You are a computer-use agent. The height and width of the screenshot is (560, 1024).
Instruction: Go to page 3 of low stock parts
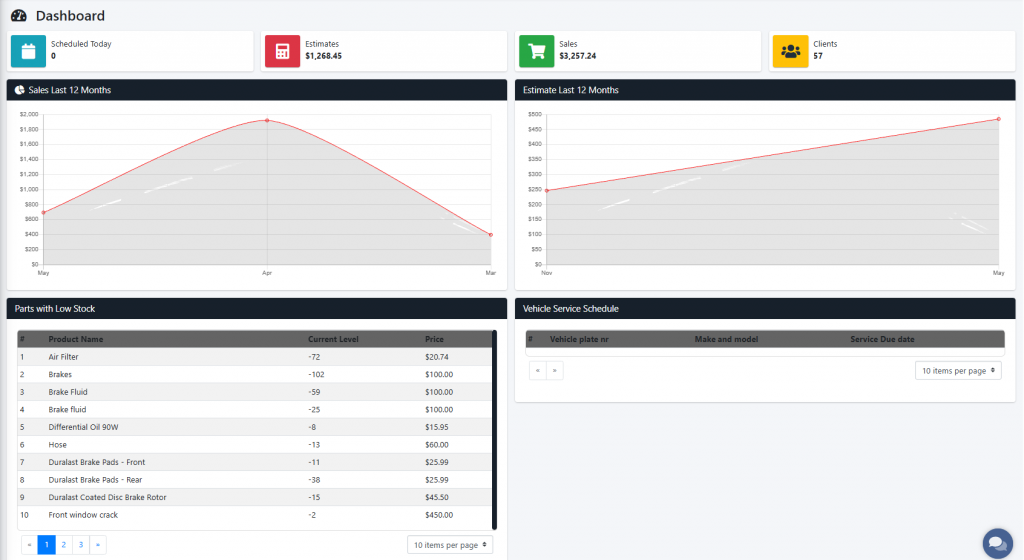(x=80, y=545)
